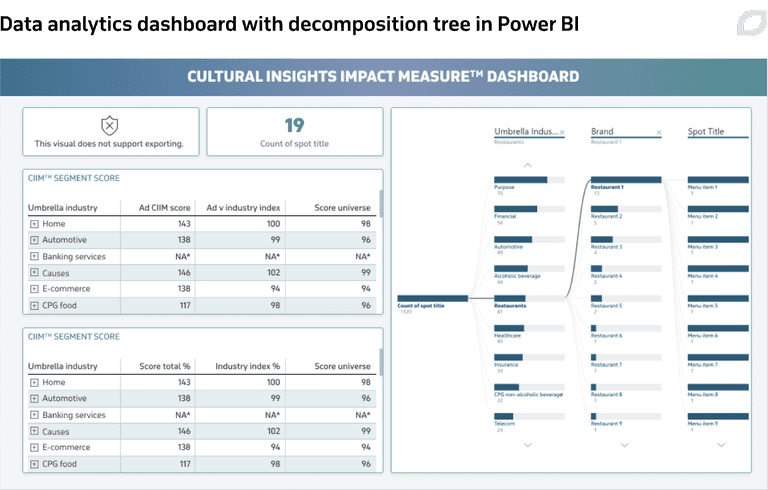768x490 pixels.
Task: Click the down chevron below the Telecom node
Action: pyautogui.click(x=528, y=444)
